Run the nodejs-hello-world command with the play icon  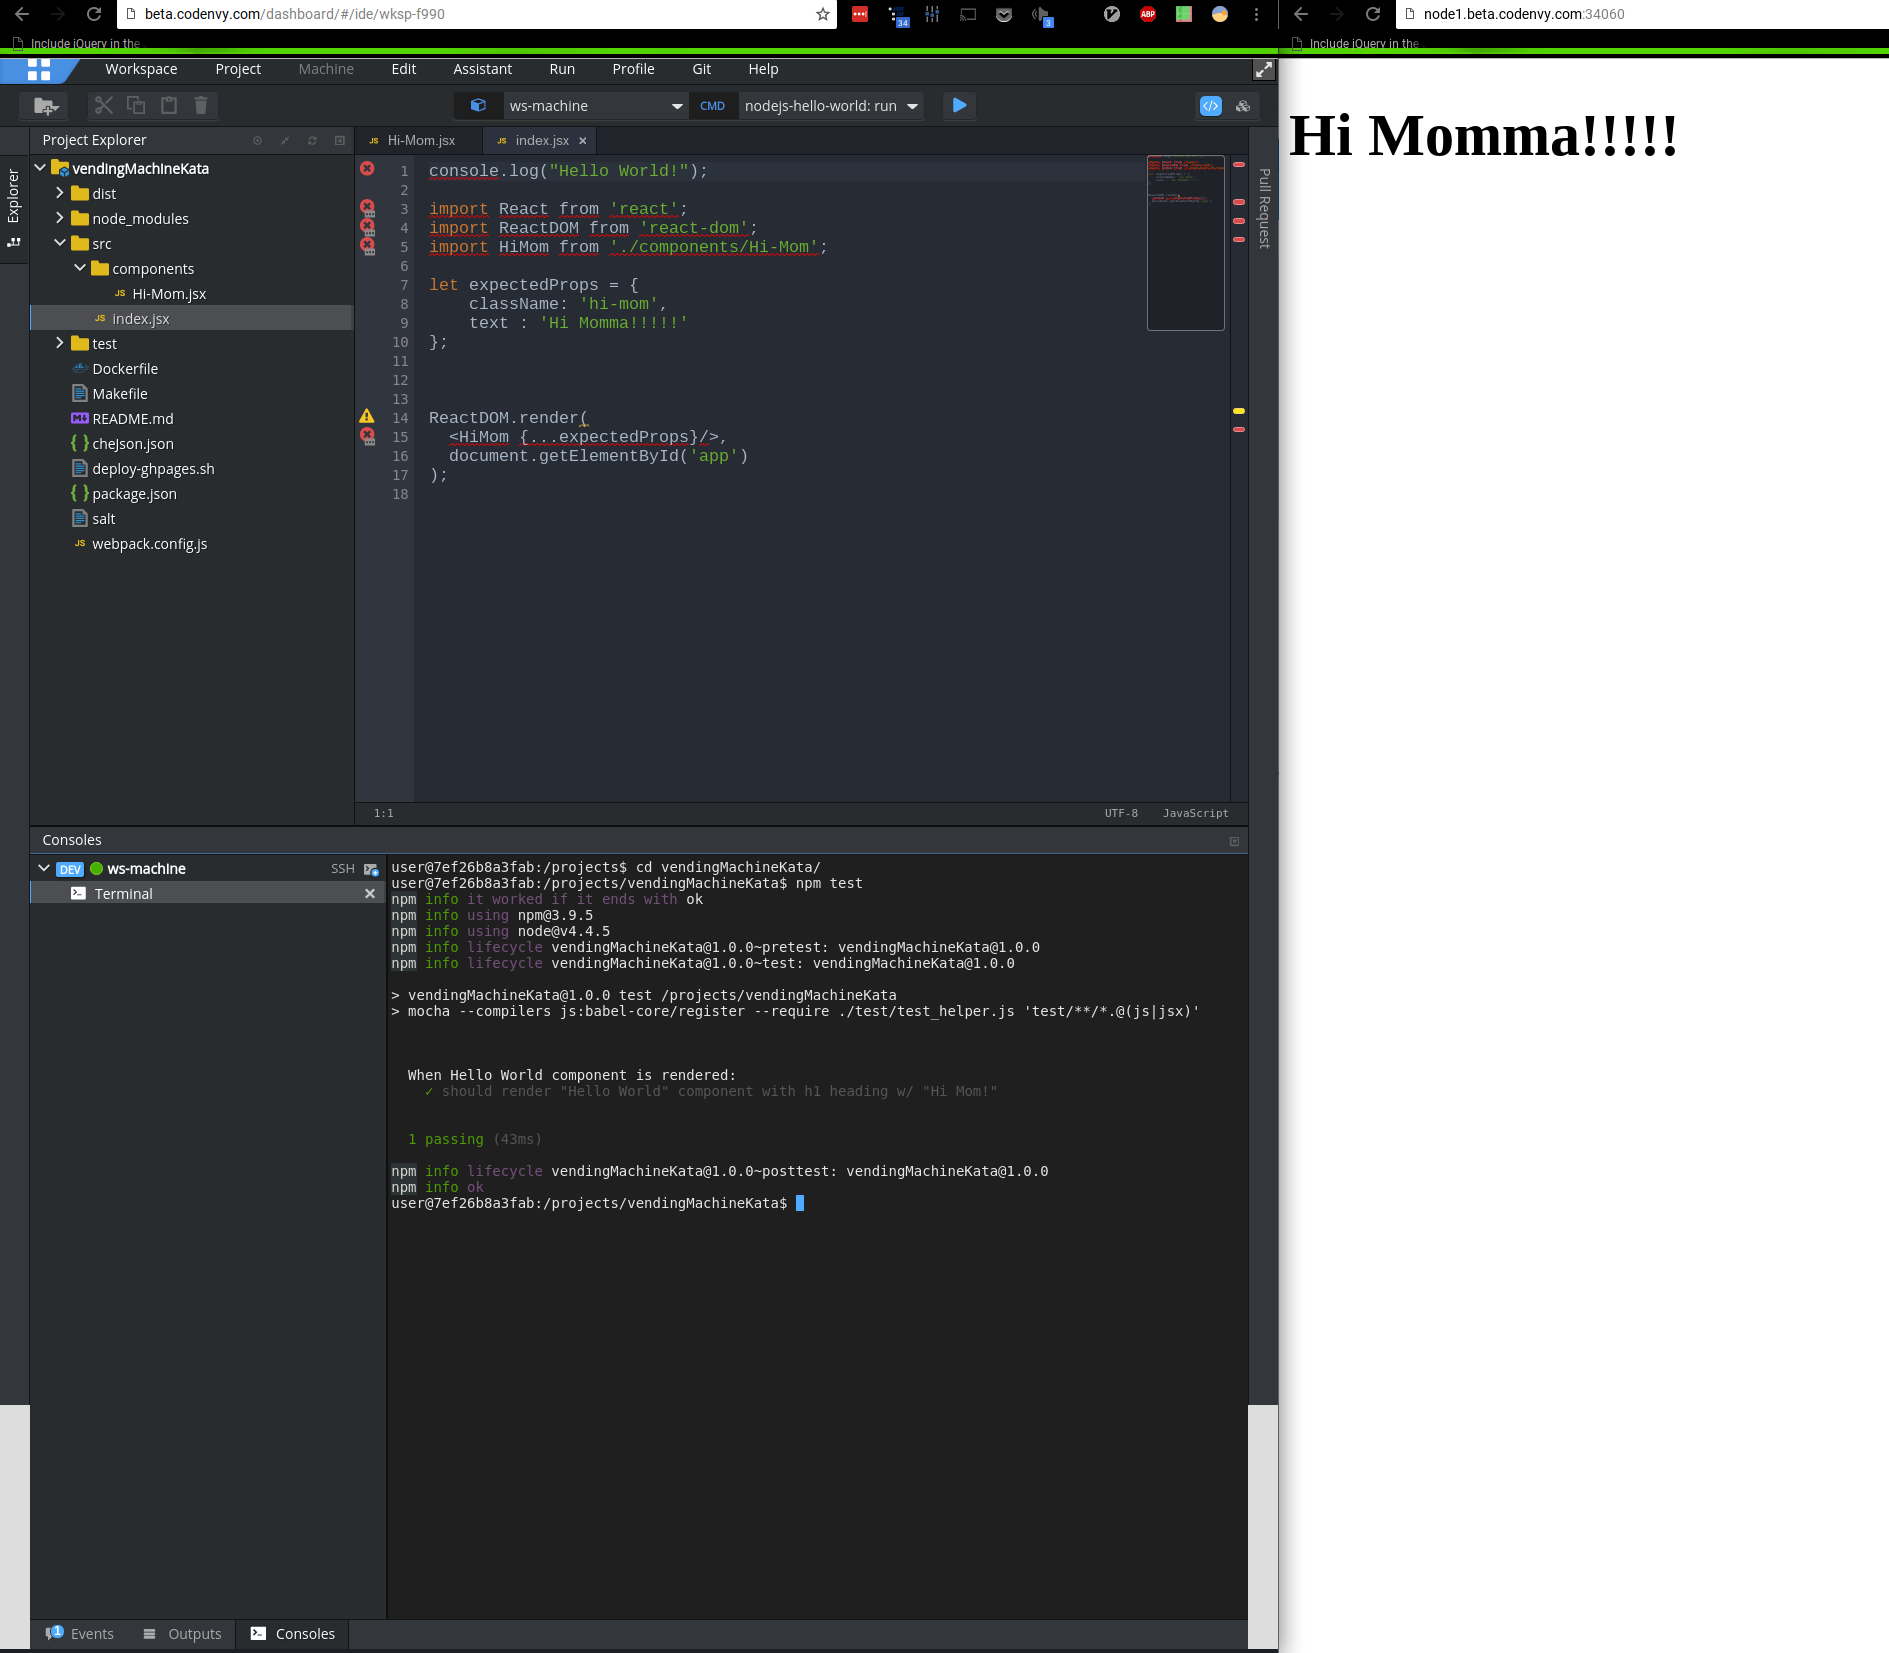[x=959, y=105]
